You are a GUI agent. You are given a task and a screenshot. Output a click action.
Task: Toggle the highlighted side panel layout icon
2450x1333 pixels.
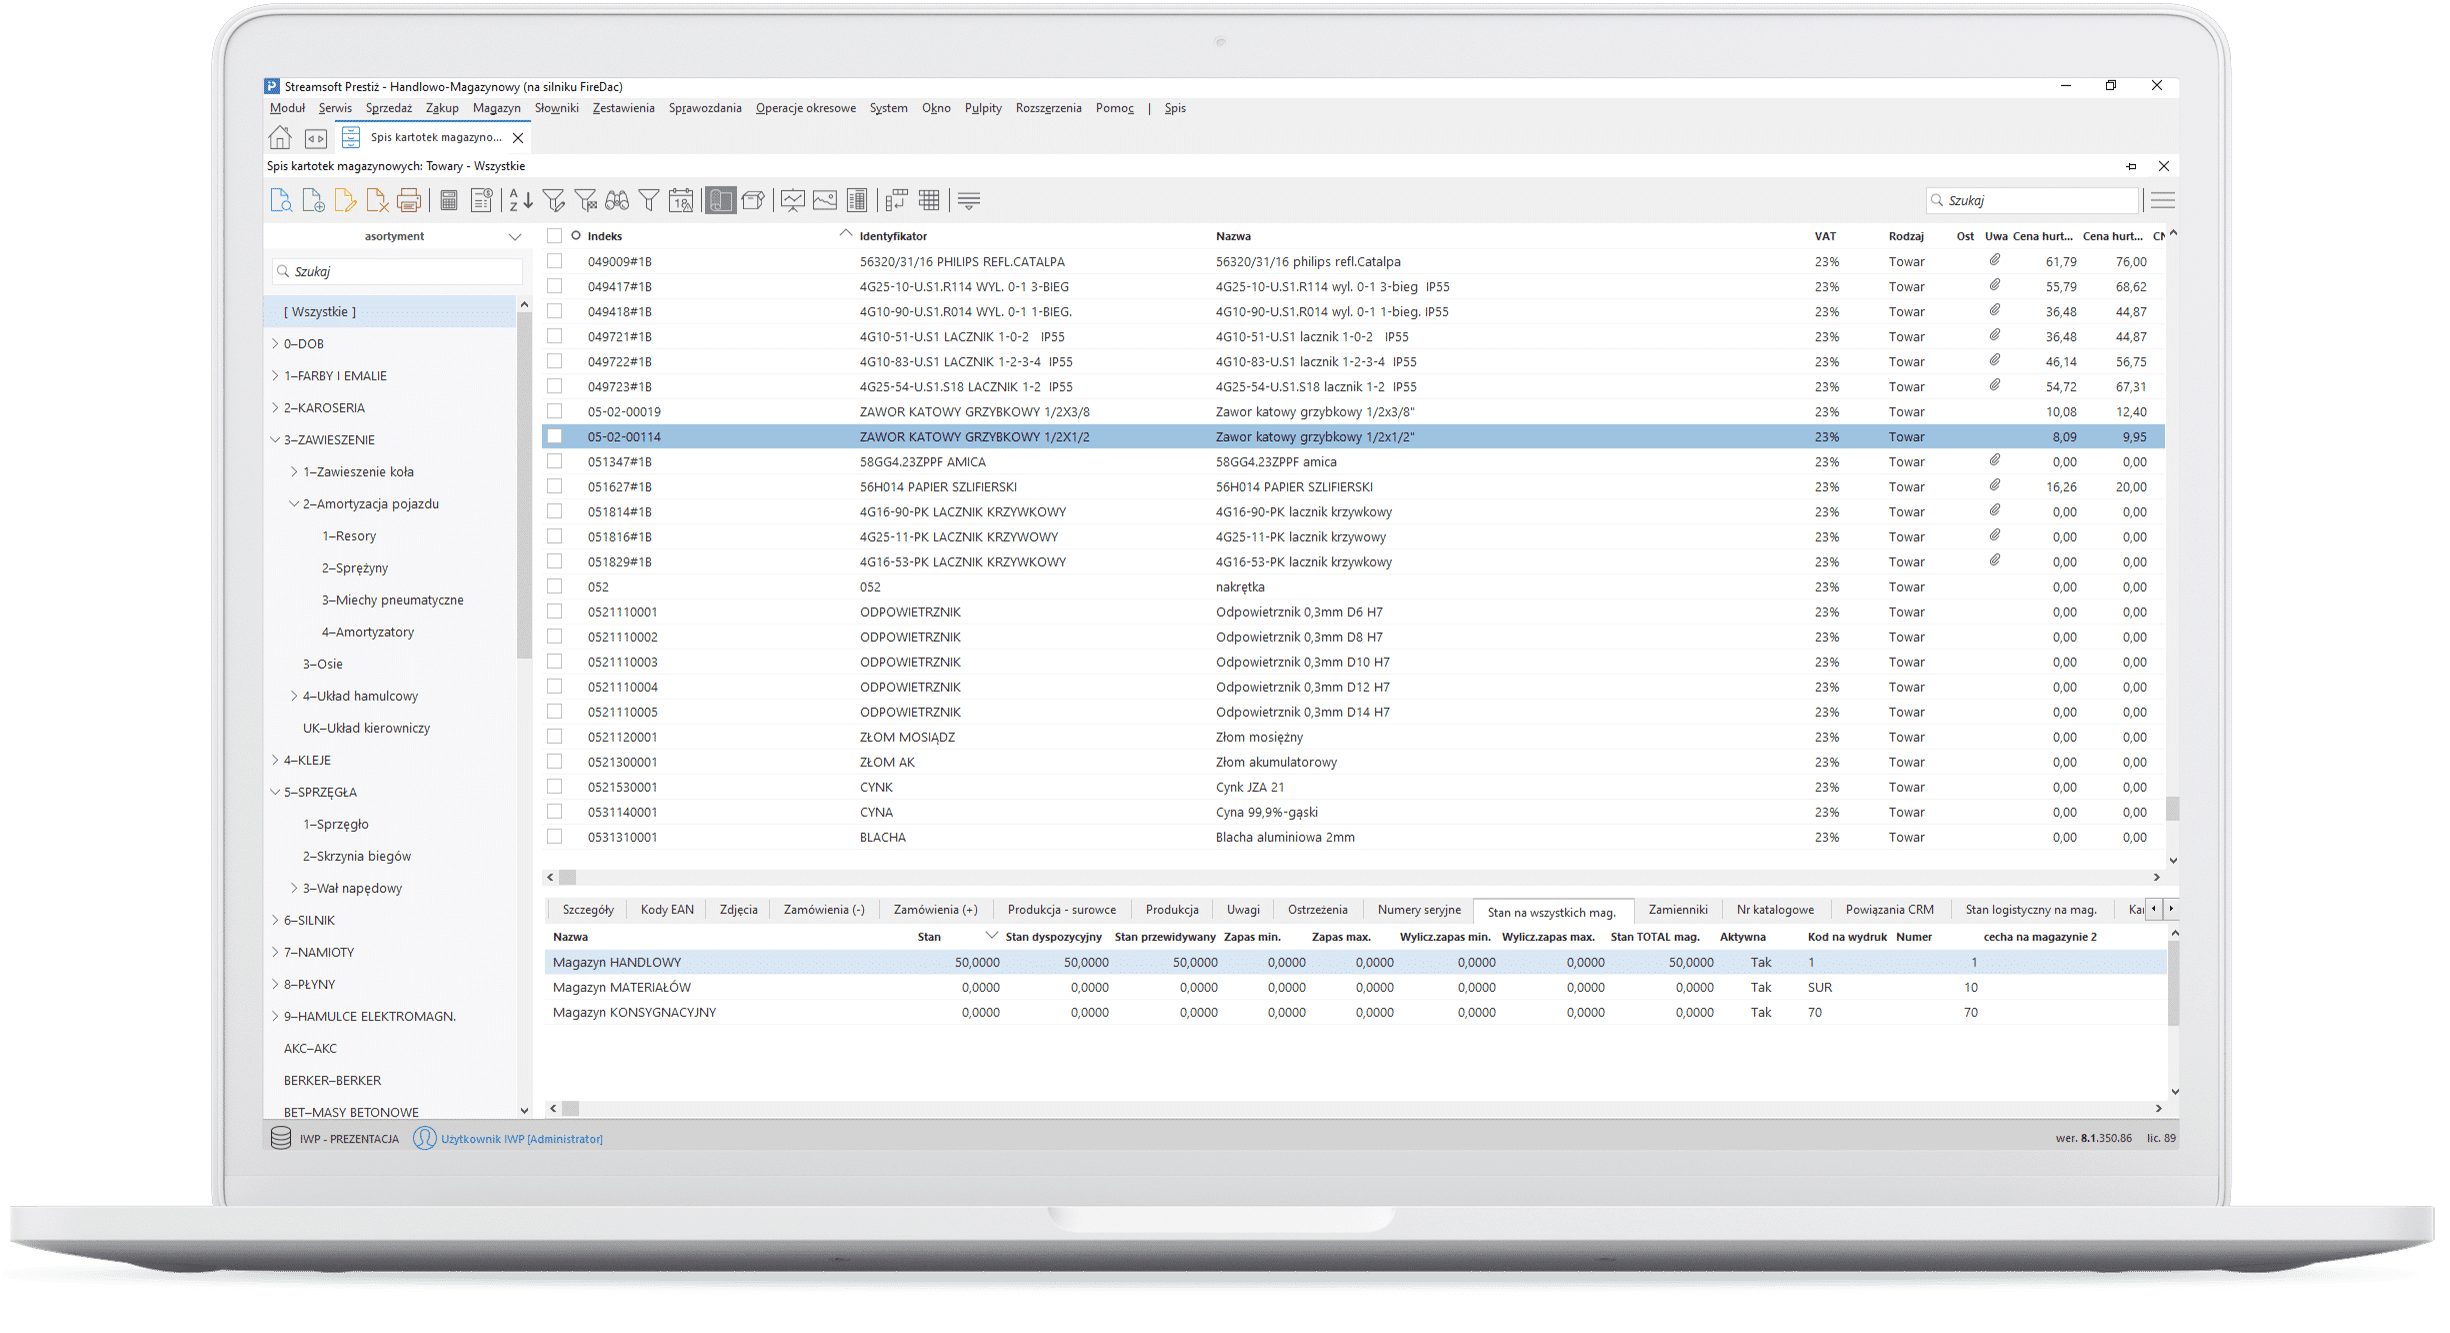720,200
